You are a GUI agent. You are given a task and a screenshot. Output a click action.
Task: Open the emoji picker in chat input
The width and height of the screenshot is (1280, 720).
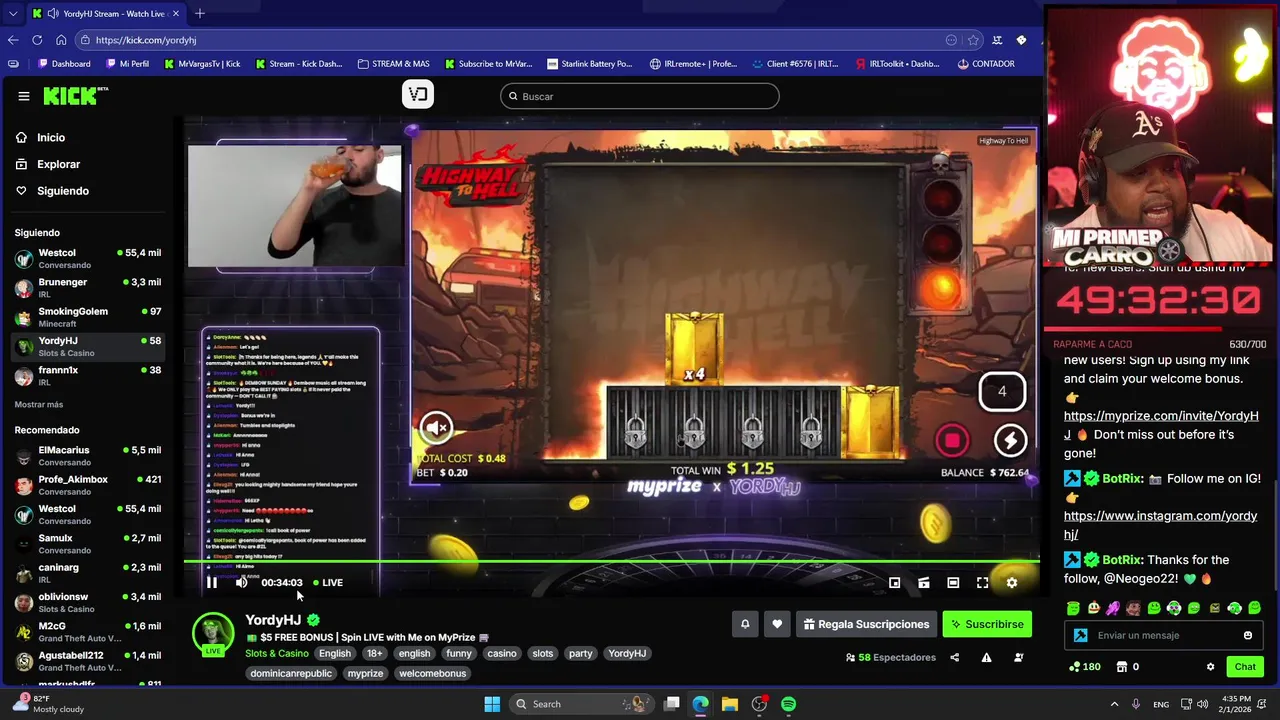tap(1248, 635)
